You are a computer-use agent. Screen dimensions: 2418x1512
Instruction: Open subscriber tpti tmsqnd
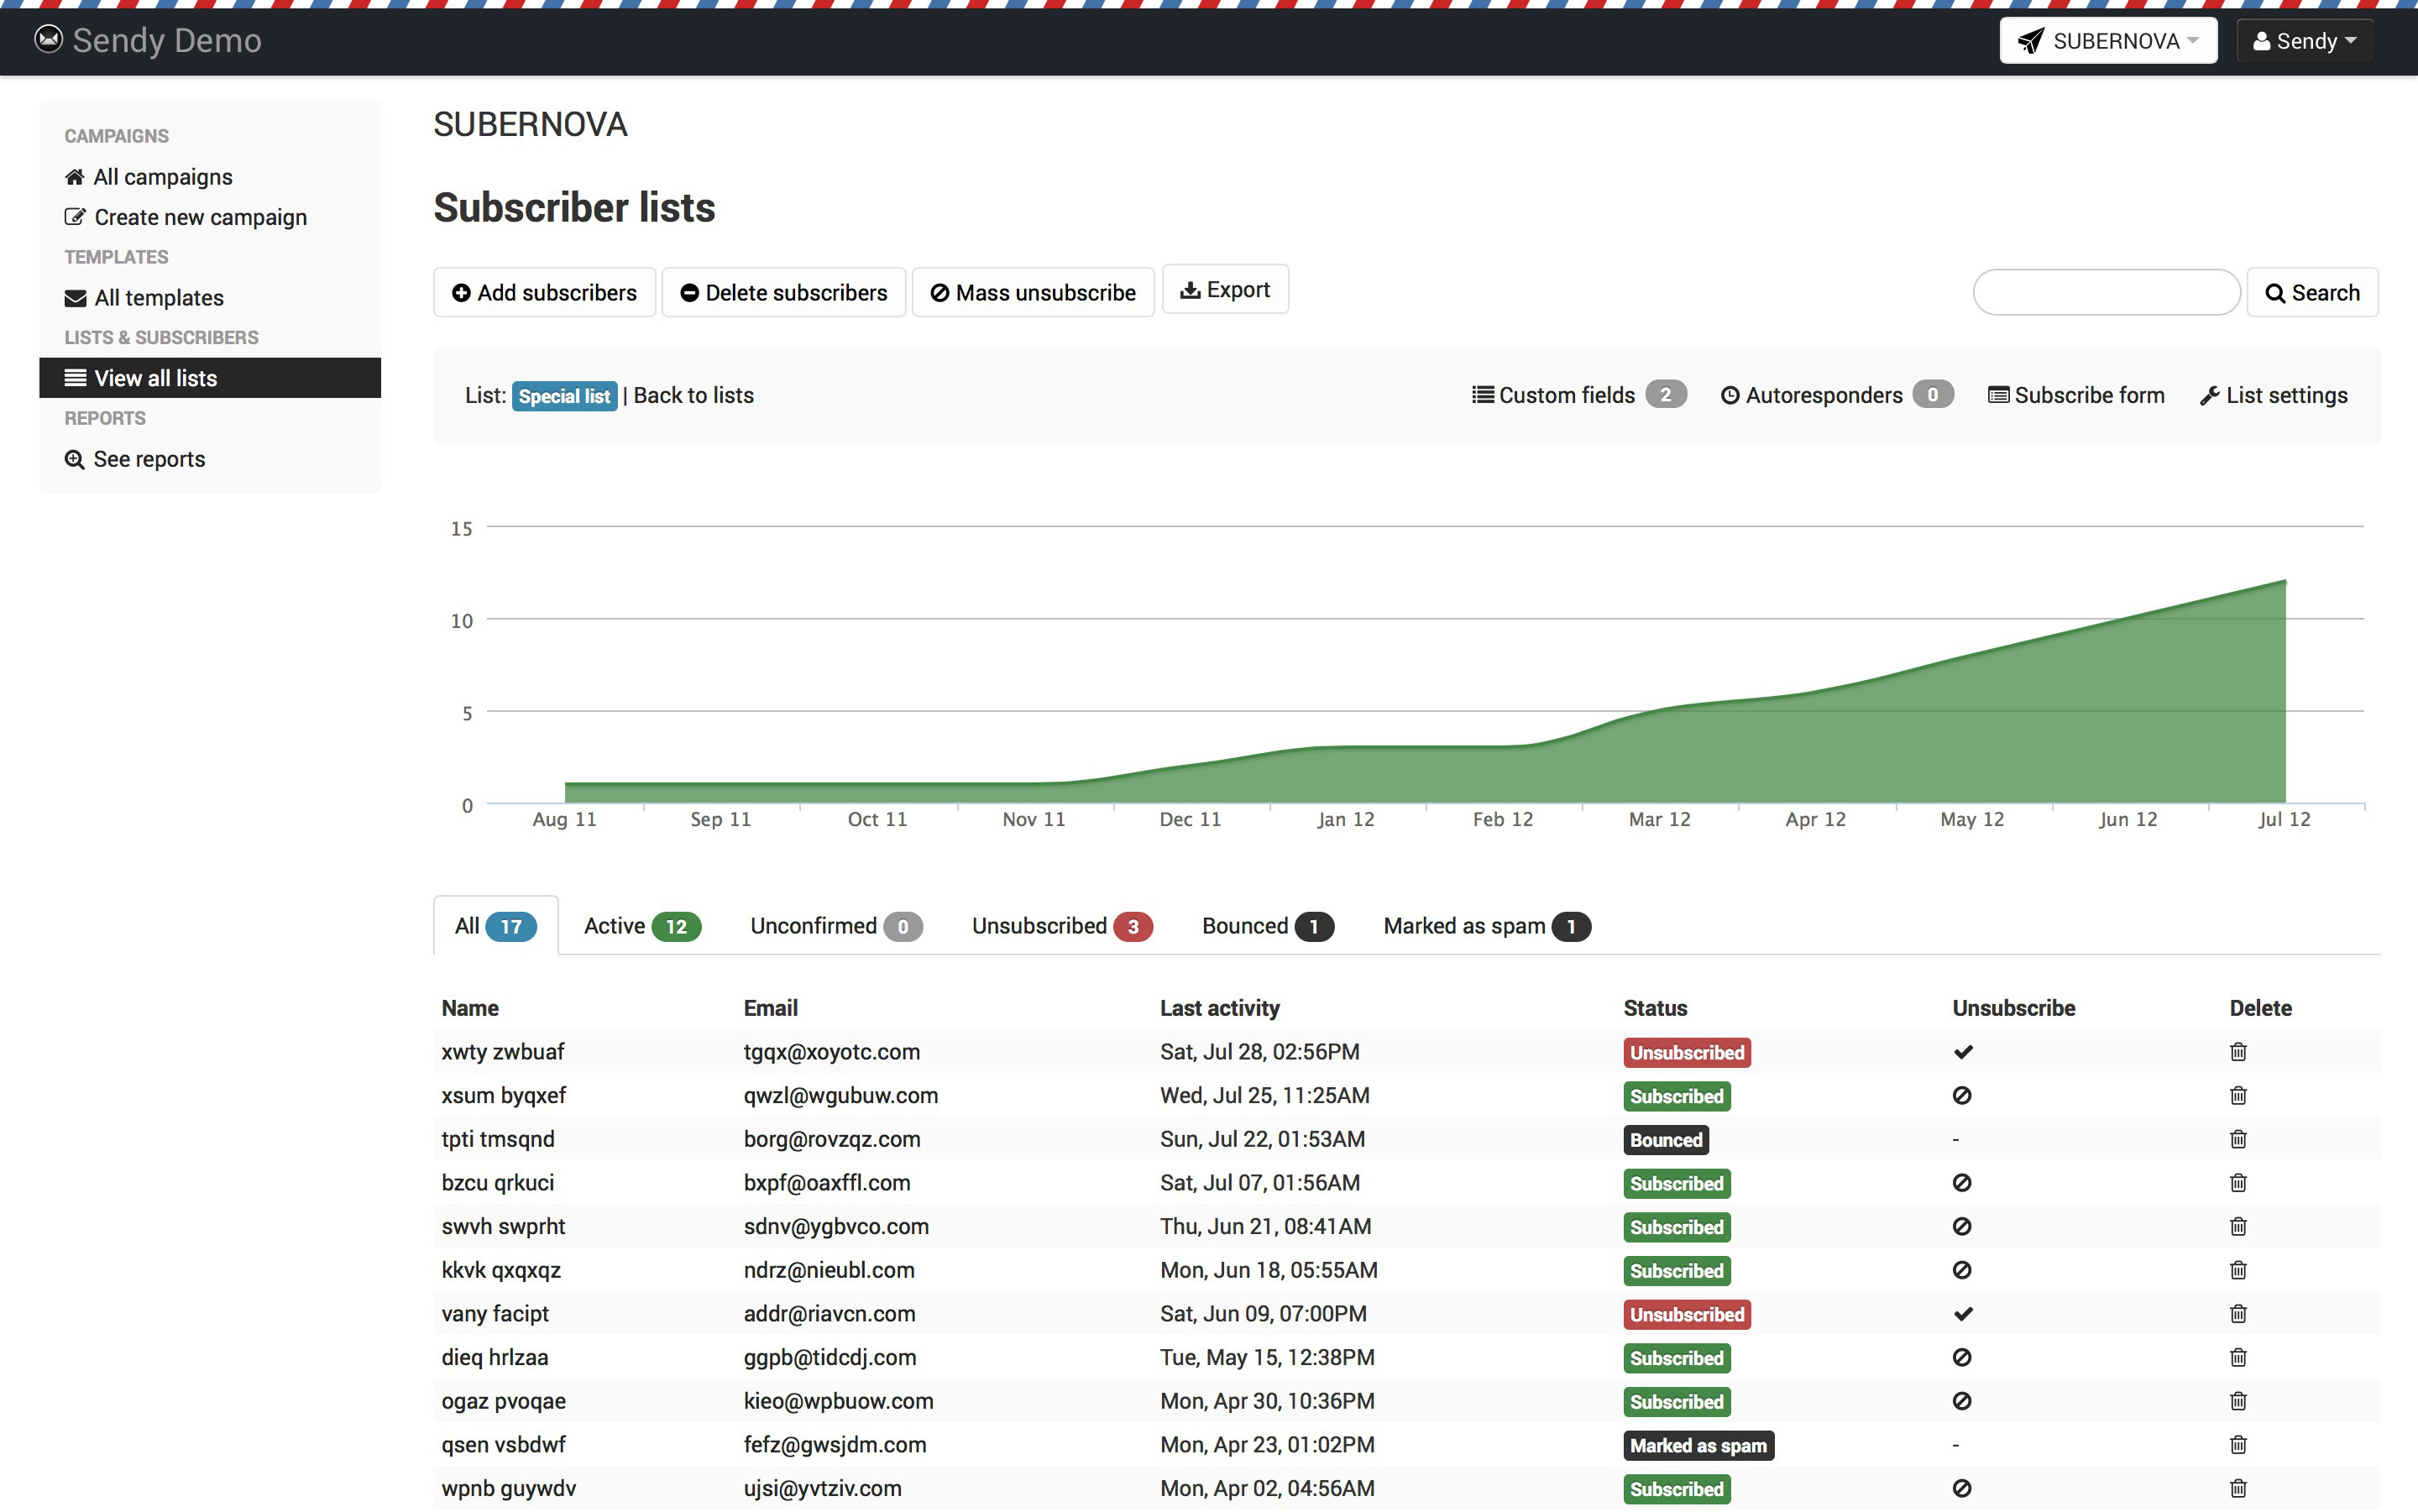coord(498,1139)
